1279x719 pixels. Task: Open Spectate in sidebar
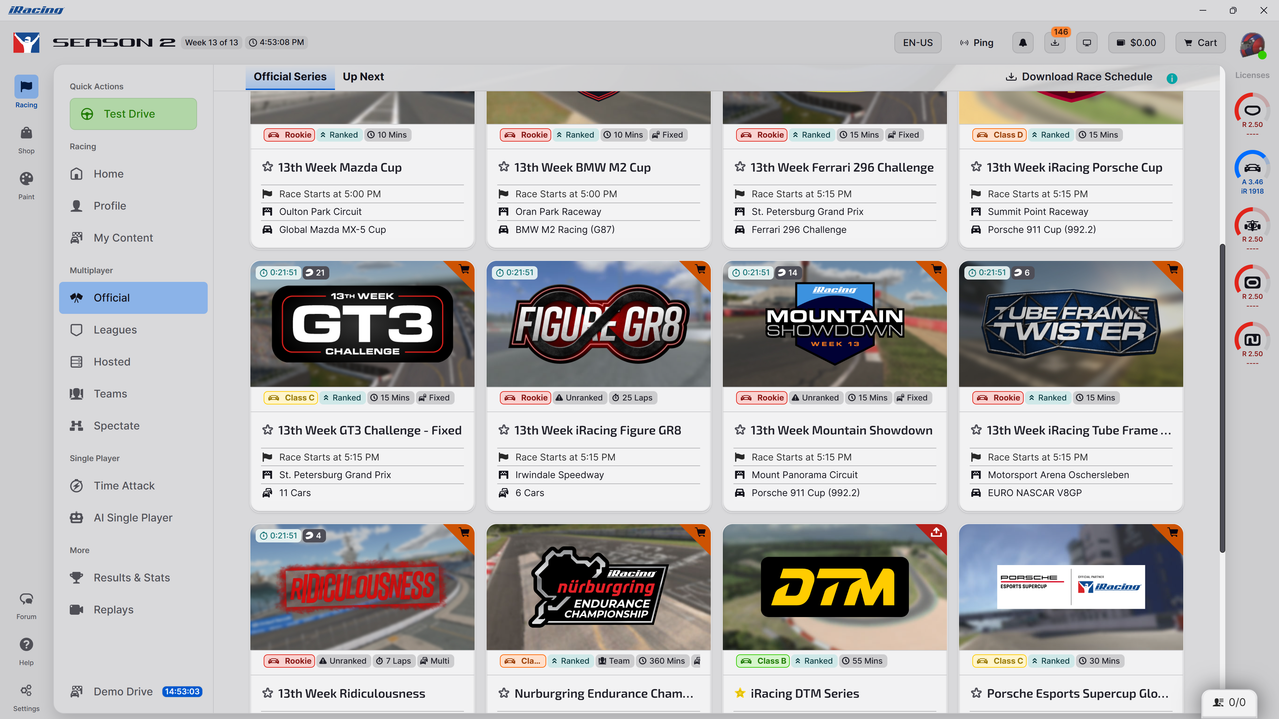pyautogui.click(x=133, y=426)
